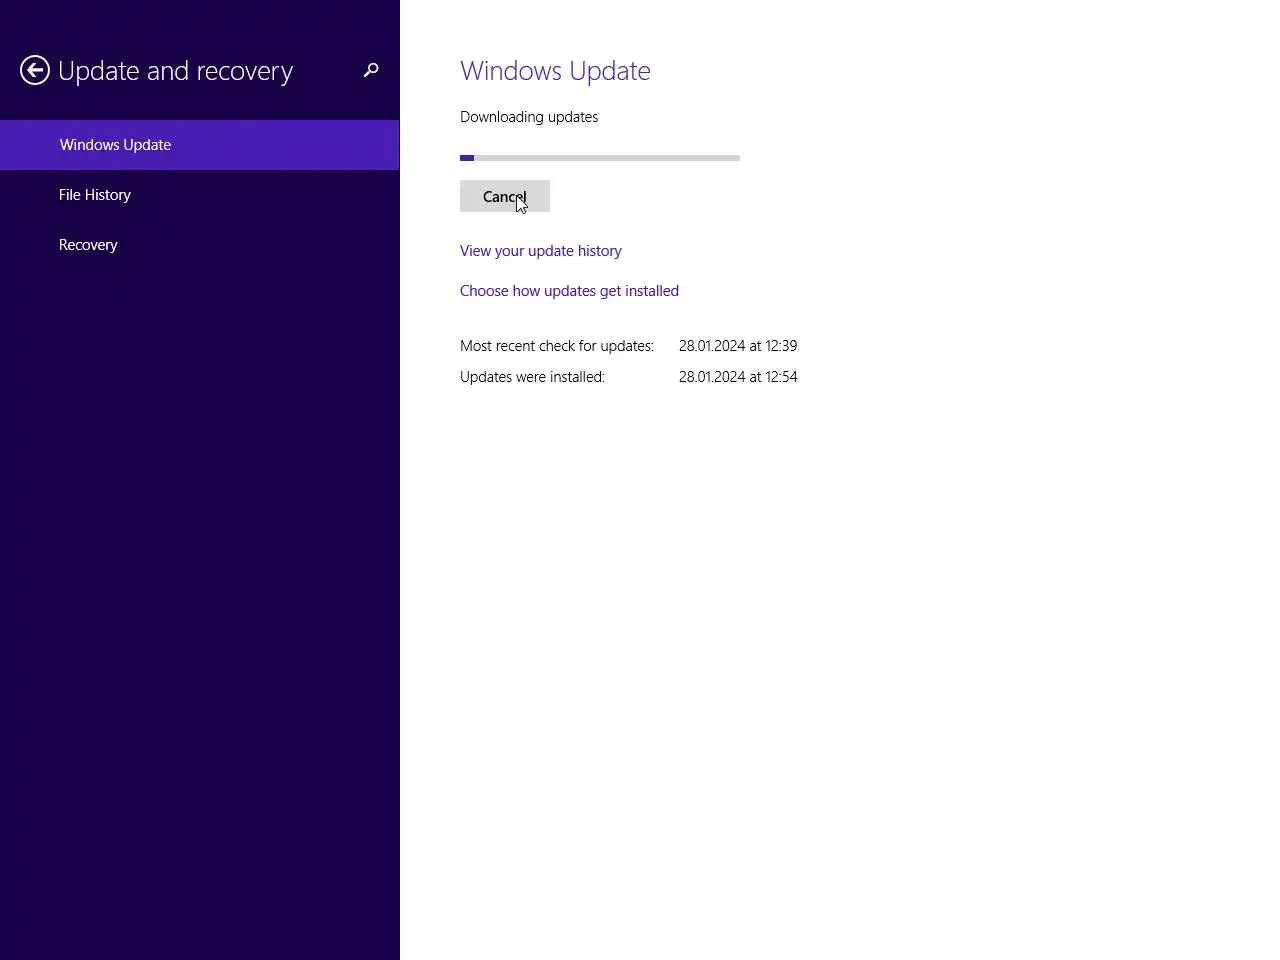Open the Recovery section
Screen dimensions: 1280x960
click(200, 245)
